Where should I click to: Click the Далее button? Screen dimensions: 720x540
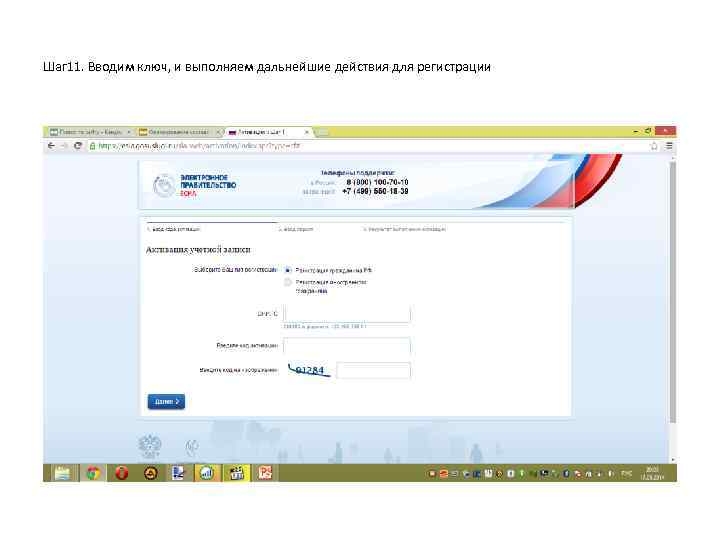166,401
